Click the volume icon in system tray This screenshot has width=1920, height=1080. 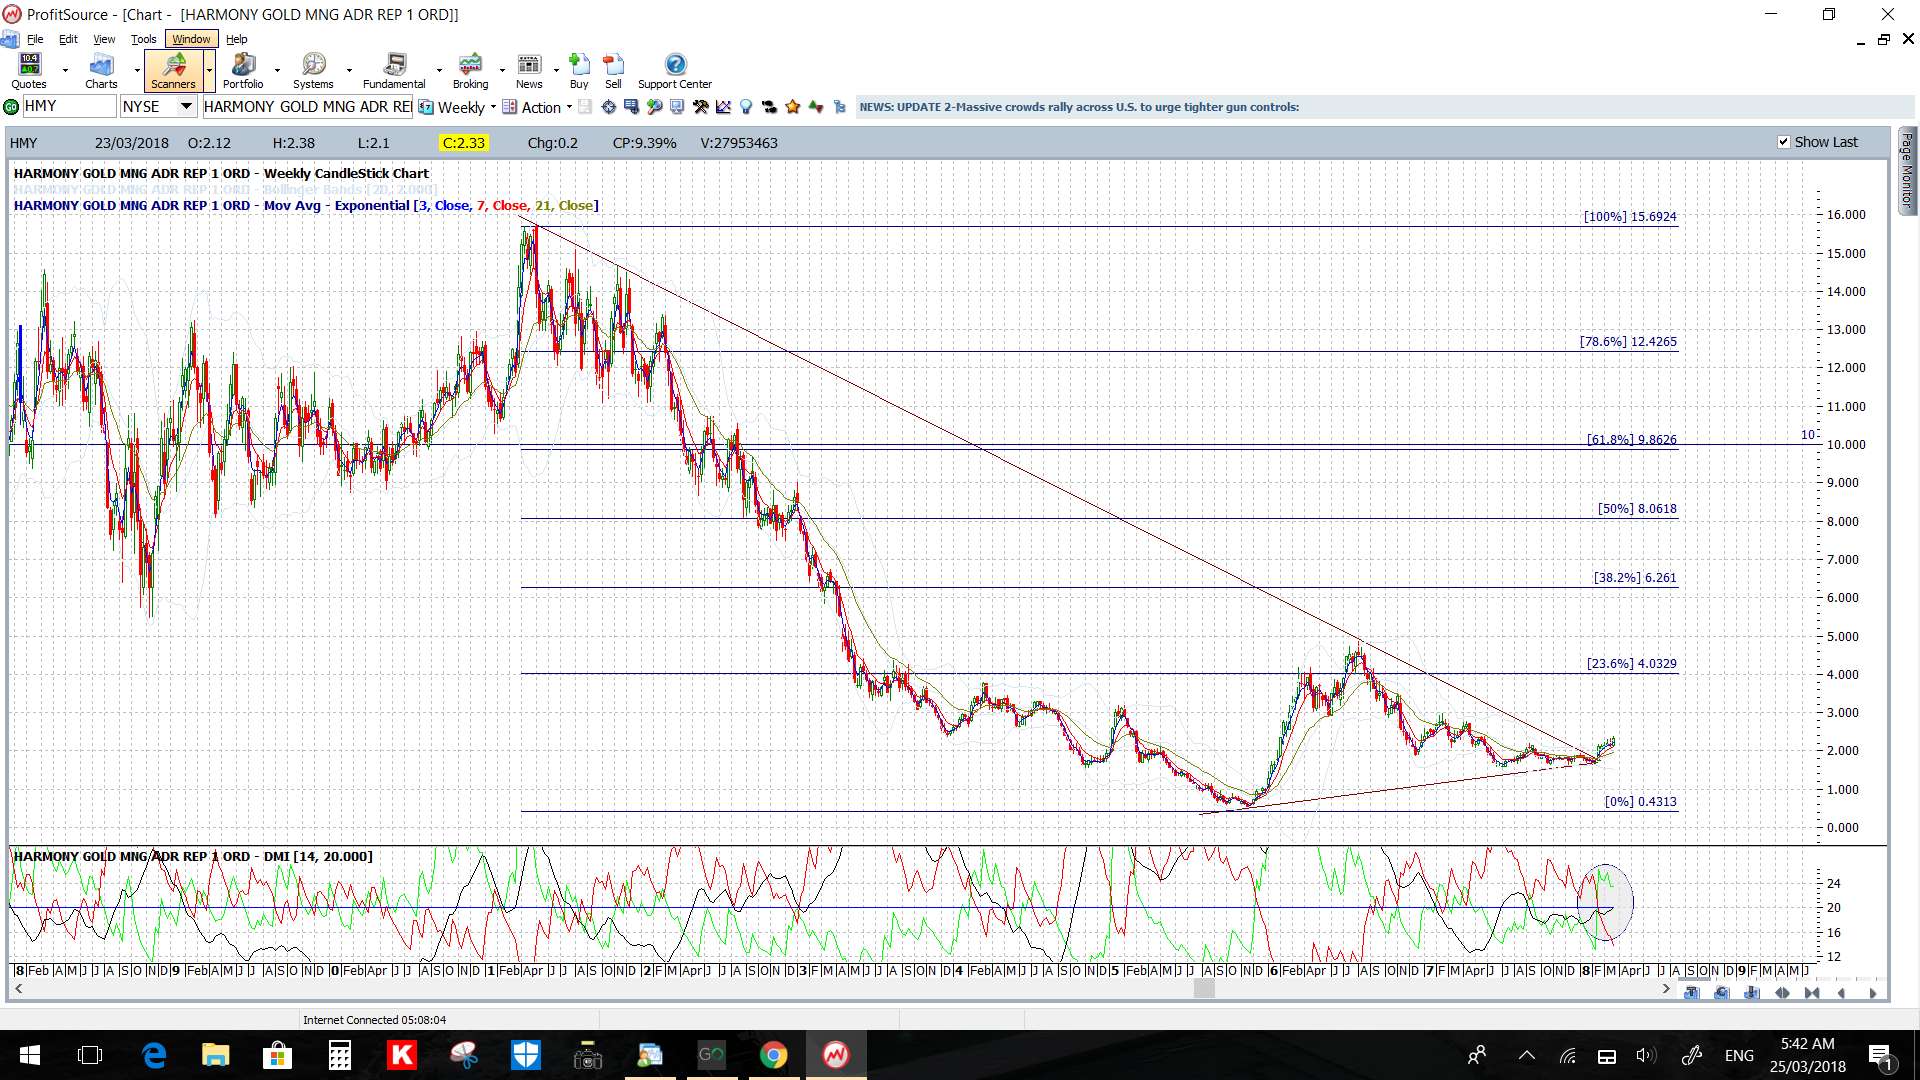[1645, 1055]
